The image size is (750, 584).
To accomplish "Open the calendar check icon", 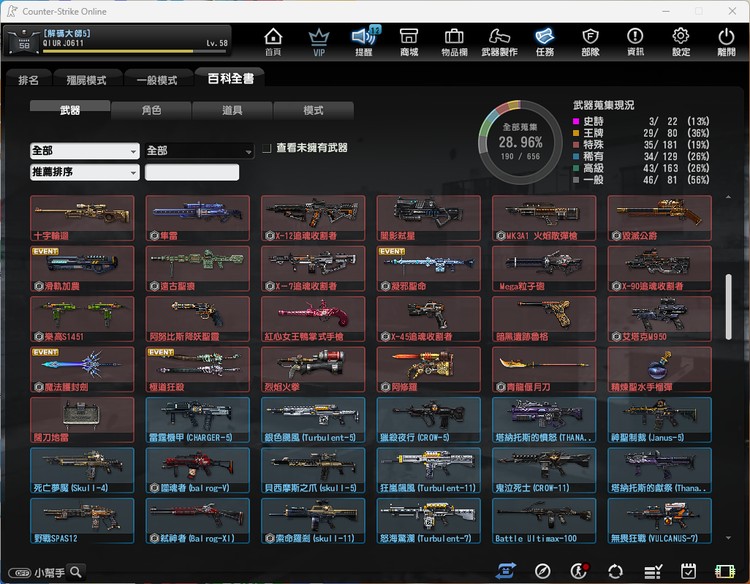I will click(688, 571).
